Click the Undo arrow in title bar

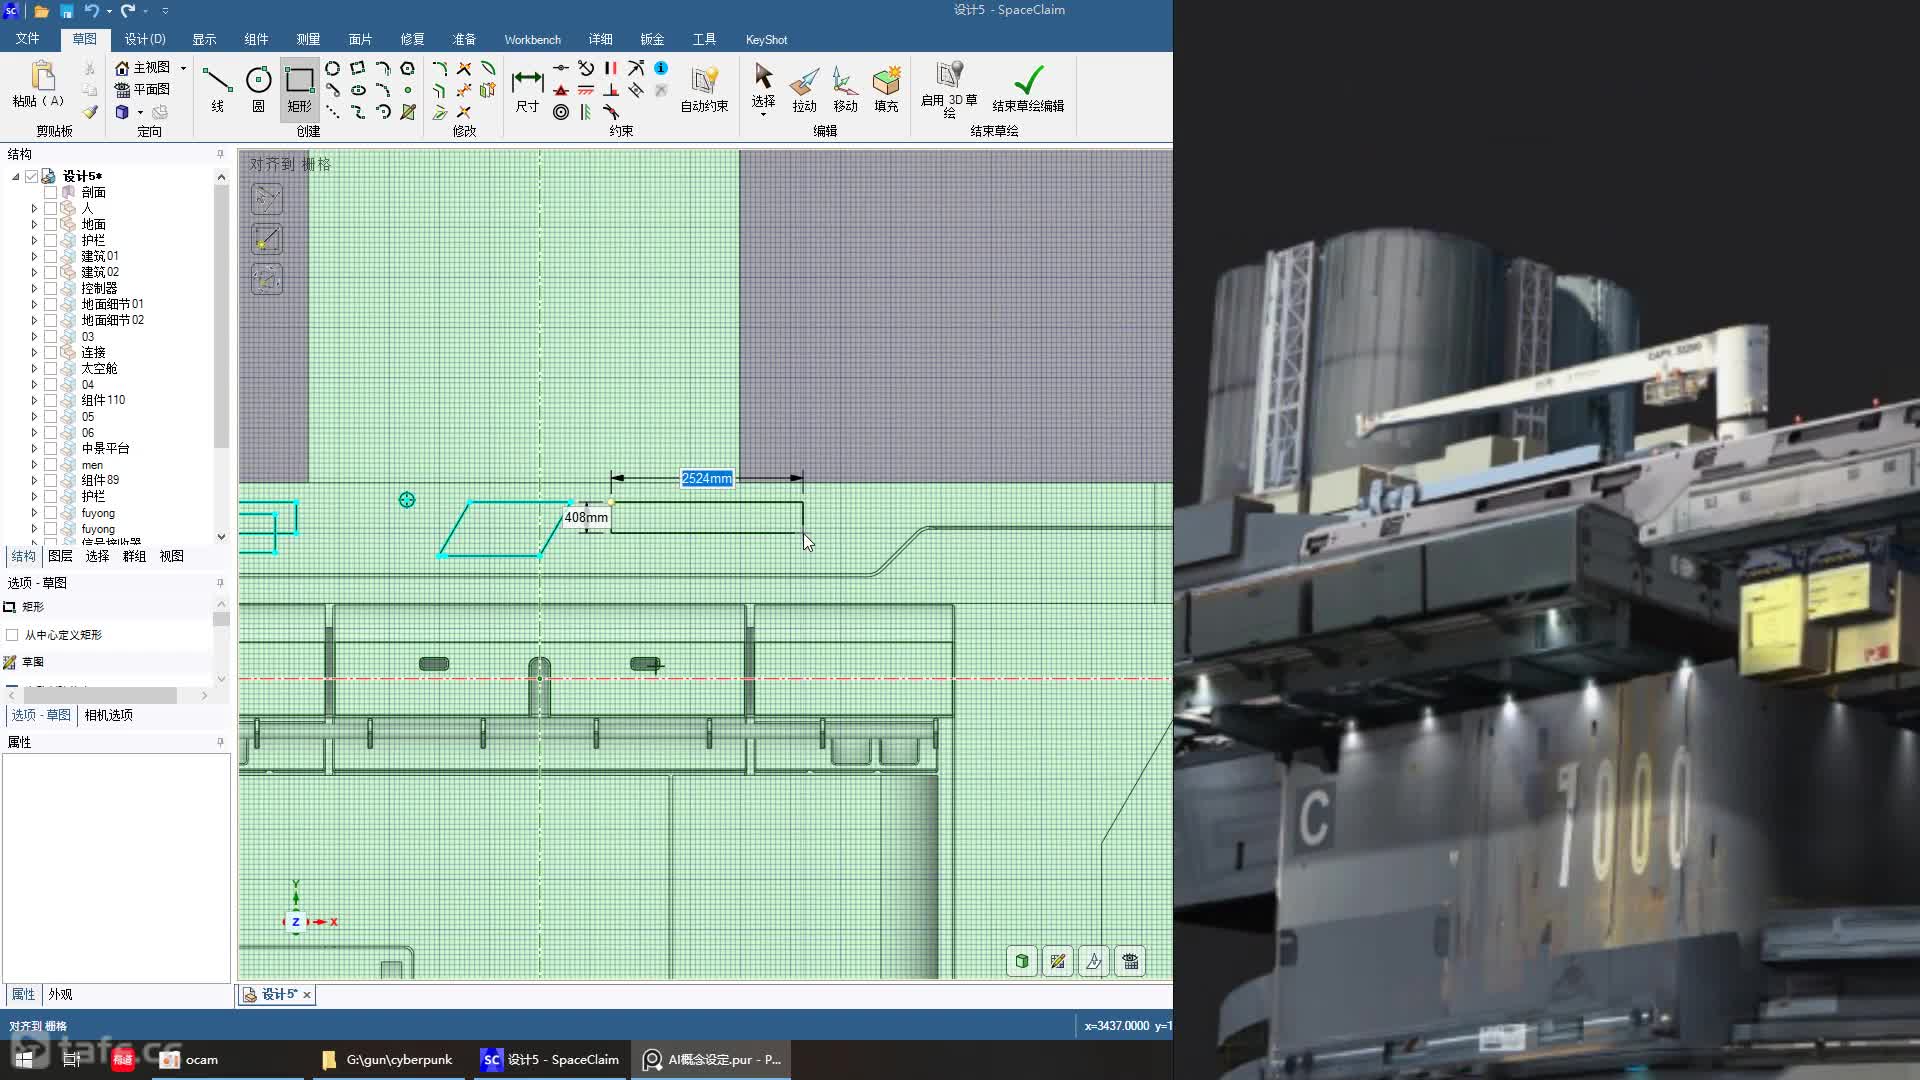point(92,11)
